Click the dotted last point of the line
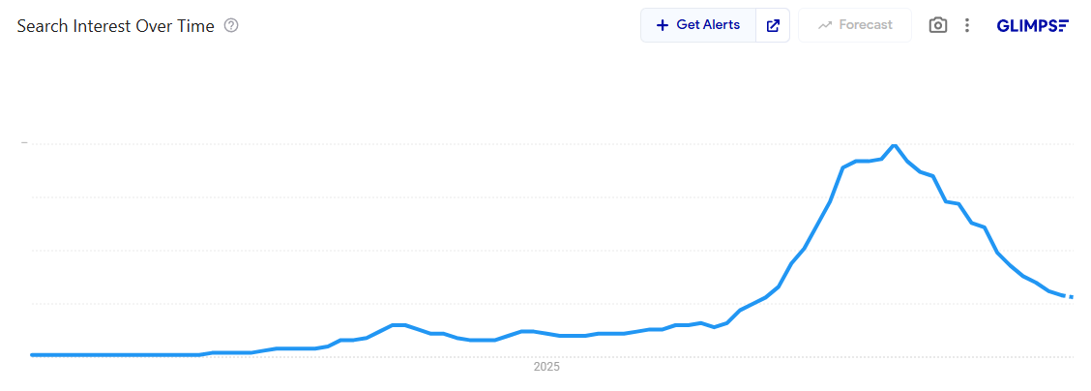Viewport: 1091px width, 391px height. pos(1071,297)
